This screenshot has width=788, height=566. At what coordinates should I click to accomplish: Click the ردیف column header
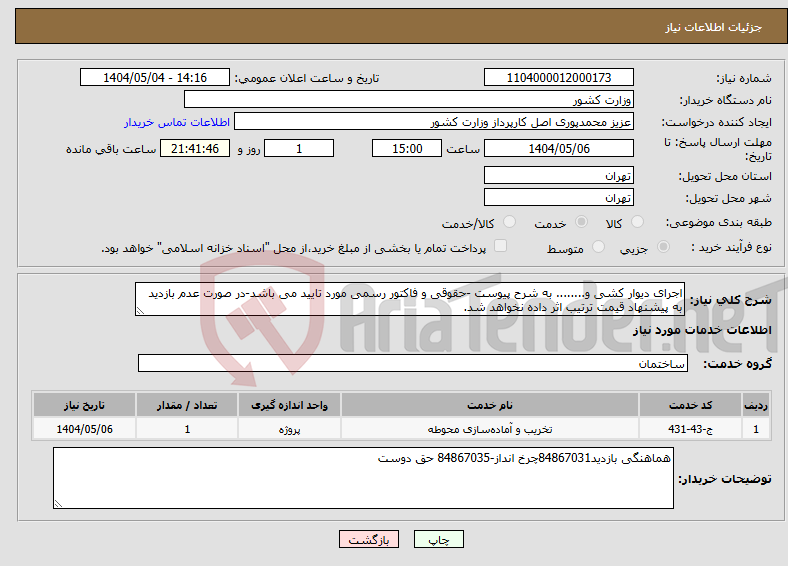tap(756, 405)
